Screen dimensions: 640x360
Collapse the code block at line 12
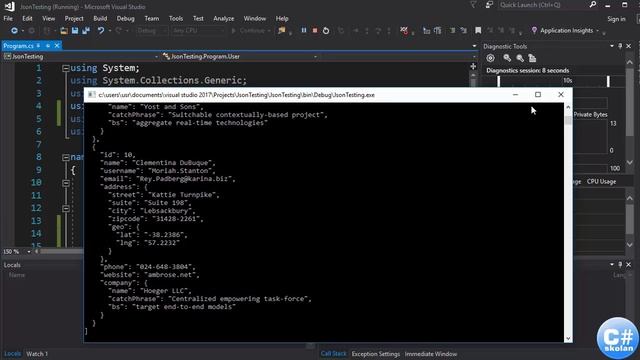66,209
